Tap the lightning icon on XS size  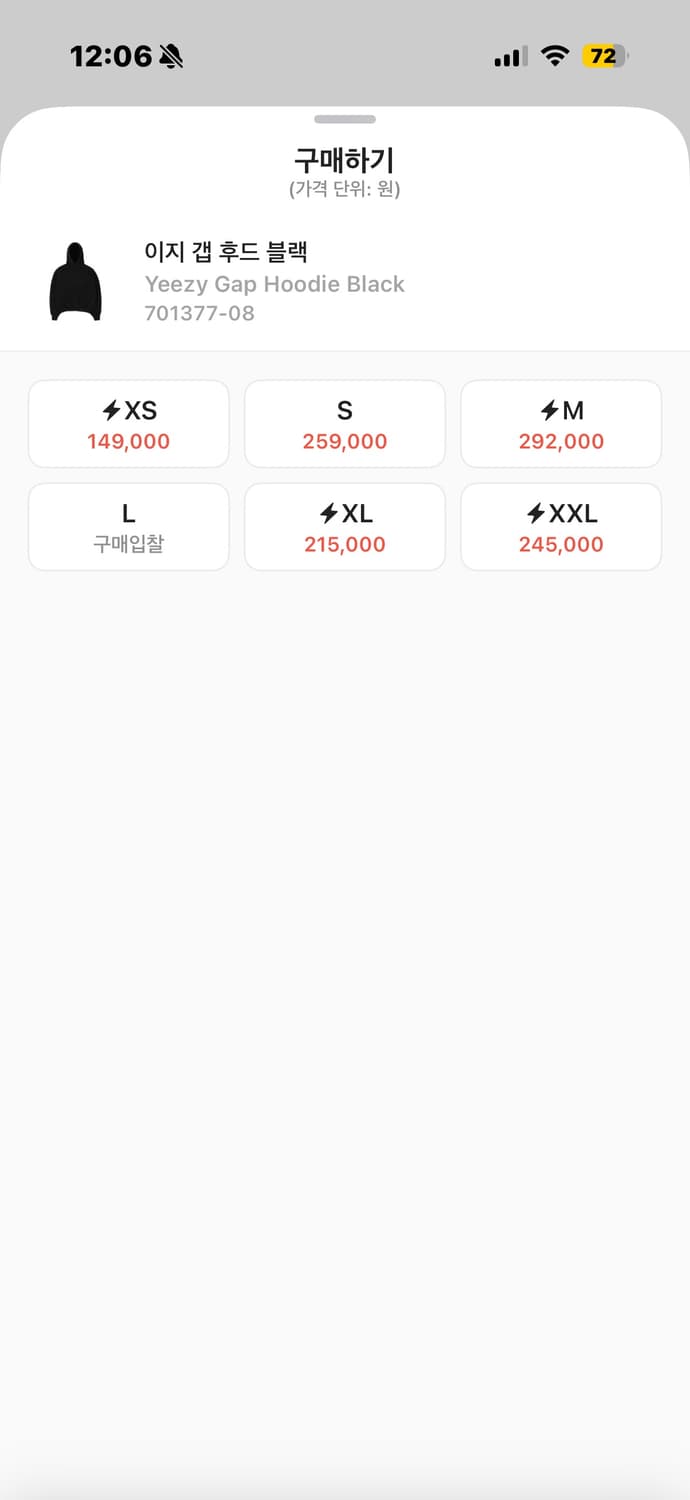pyautogui.click(x=111, y=411)
